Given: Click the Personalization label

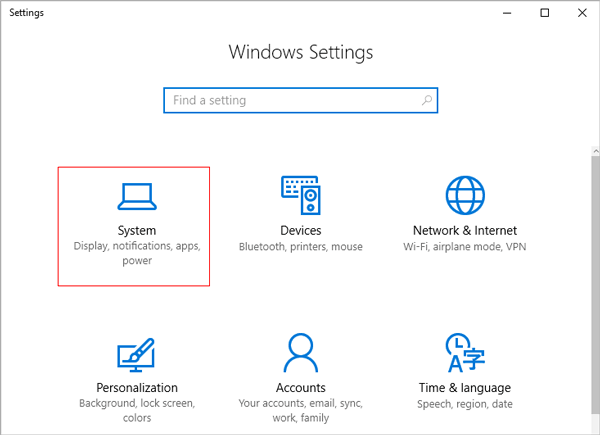Looking at the screenshot, I should [137, 388].
